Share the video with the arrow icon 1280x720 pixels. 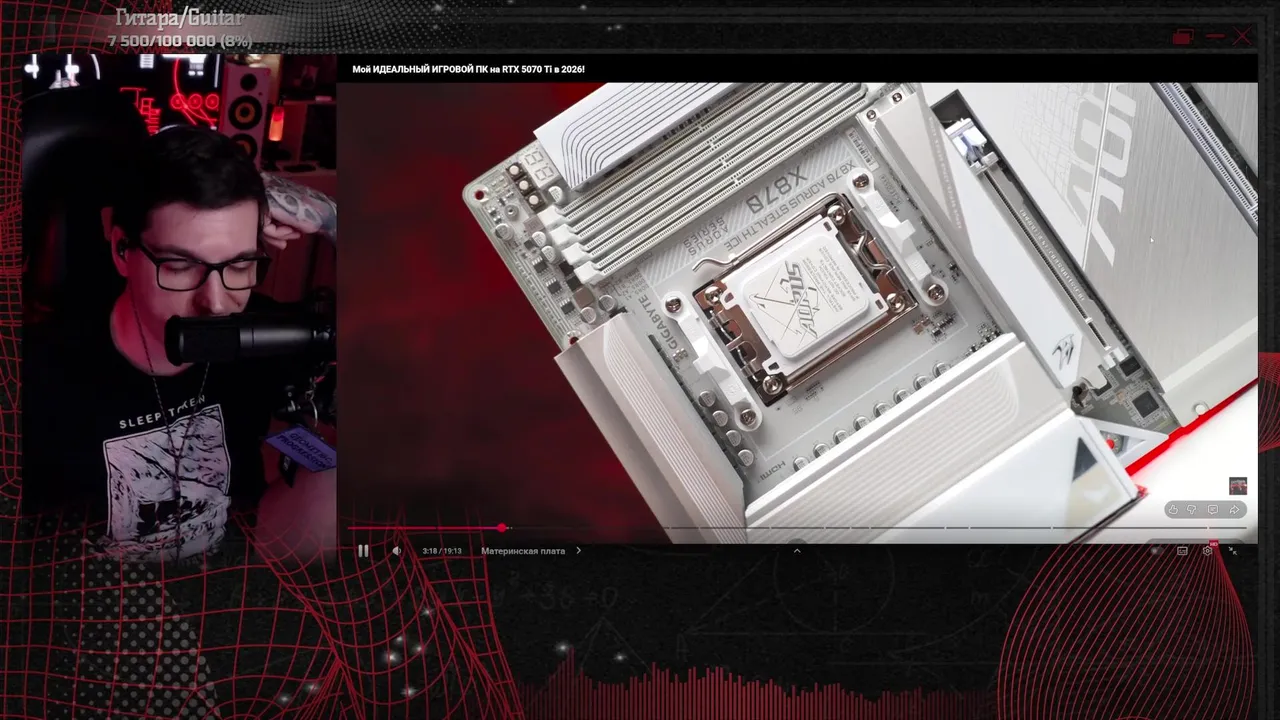tap(1234, 510)
